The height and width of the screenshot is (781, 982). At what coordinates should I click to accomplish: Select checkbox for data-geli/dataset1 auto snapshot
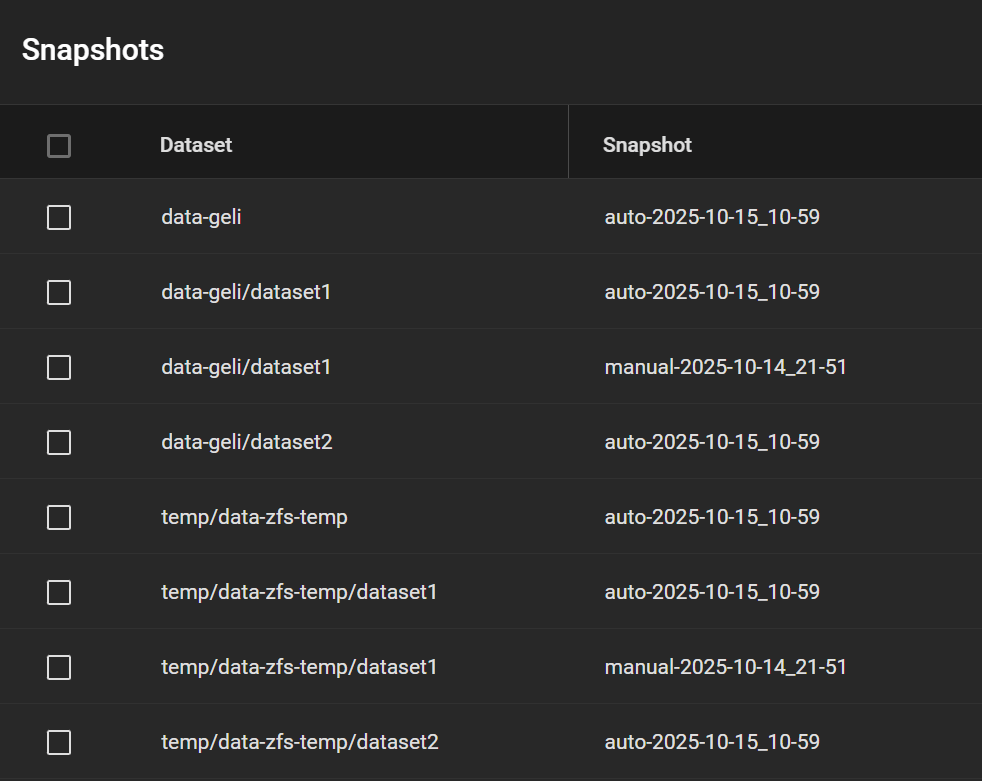(59, 292)
